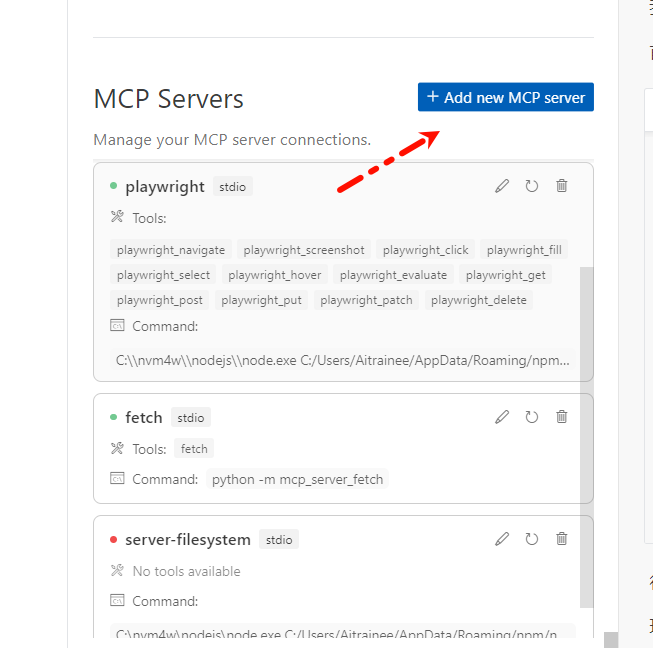Click the Add new MCP server button

[506, 97]
